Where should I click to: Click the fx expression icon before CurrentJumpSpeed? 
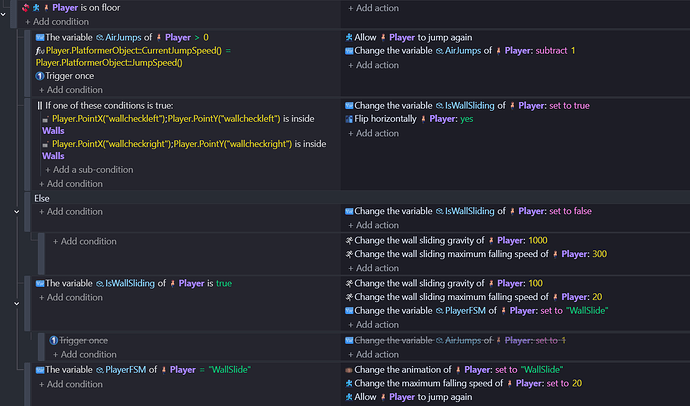click(40, 51)
